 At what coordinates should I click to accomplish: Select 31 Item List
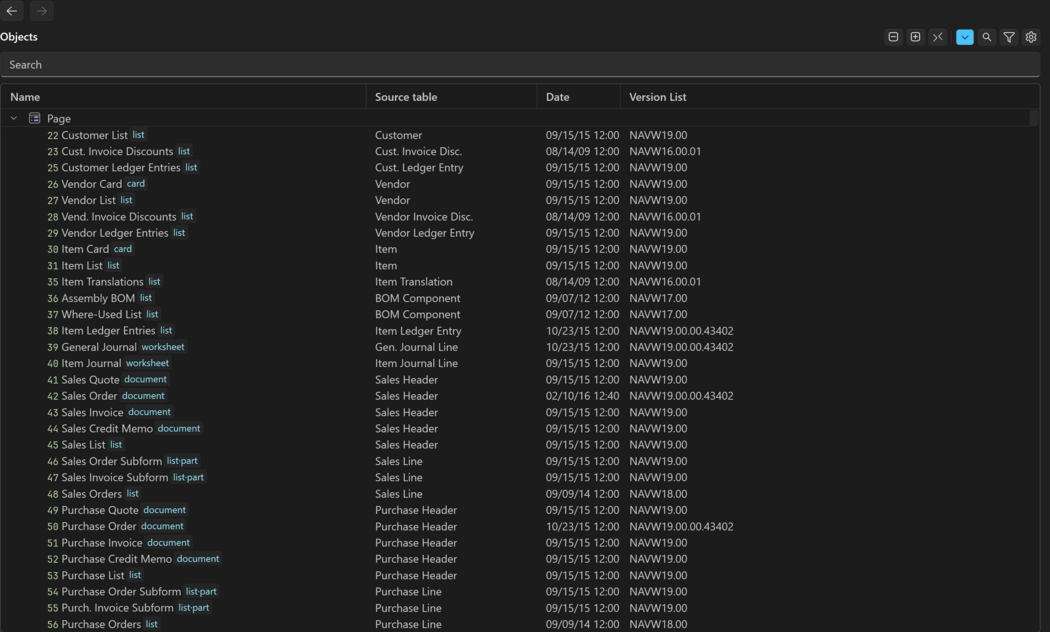(x=74, y=266)
